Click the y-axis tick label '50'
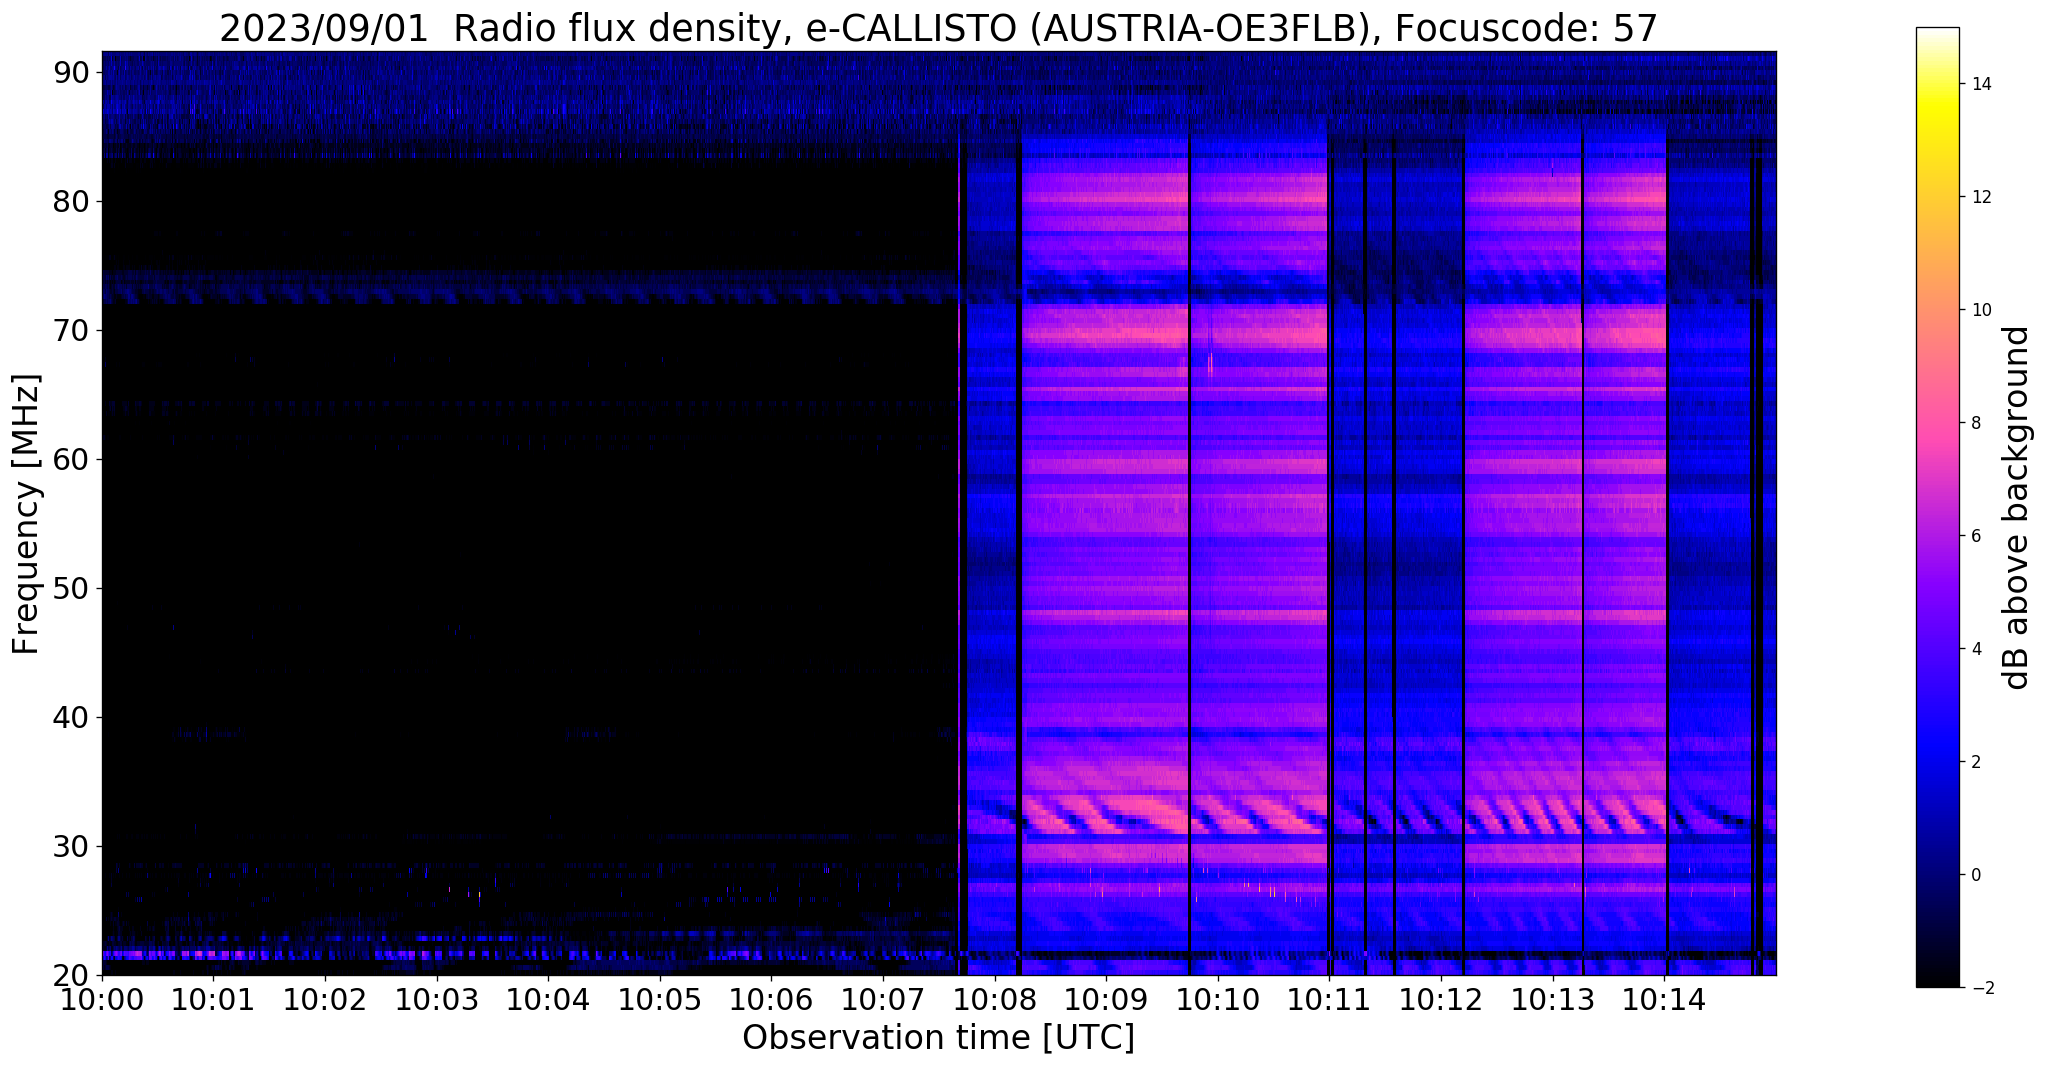This screenshot has height=1067, width=2047. 70,588
